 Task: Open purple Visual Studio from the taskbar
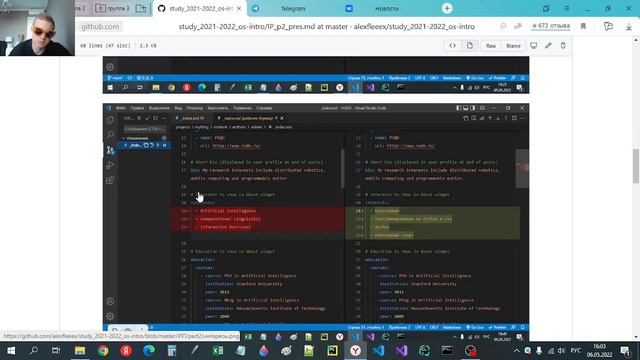pos(401,351)
